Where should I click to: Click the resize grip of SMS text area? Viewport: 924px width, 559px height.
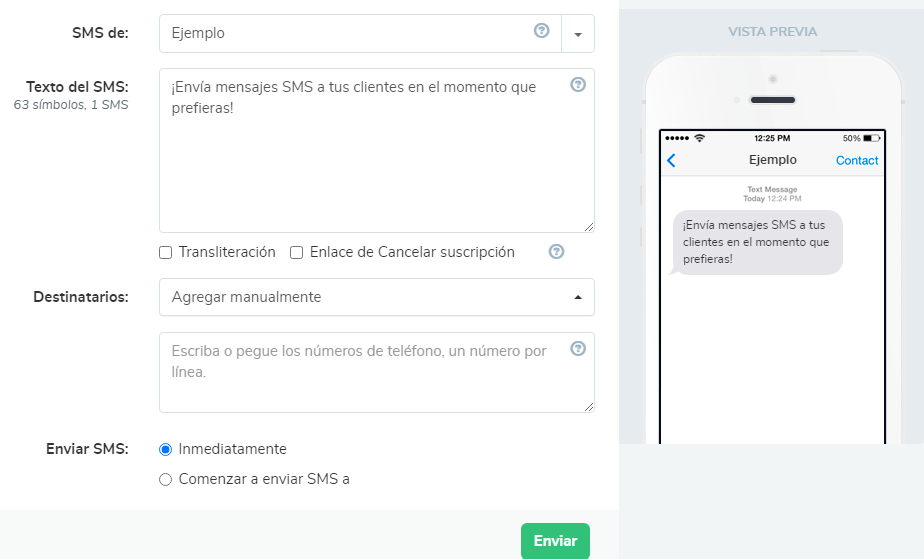[x=589, y=227]
